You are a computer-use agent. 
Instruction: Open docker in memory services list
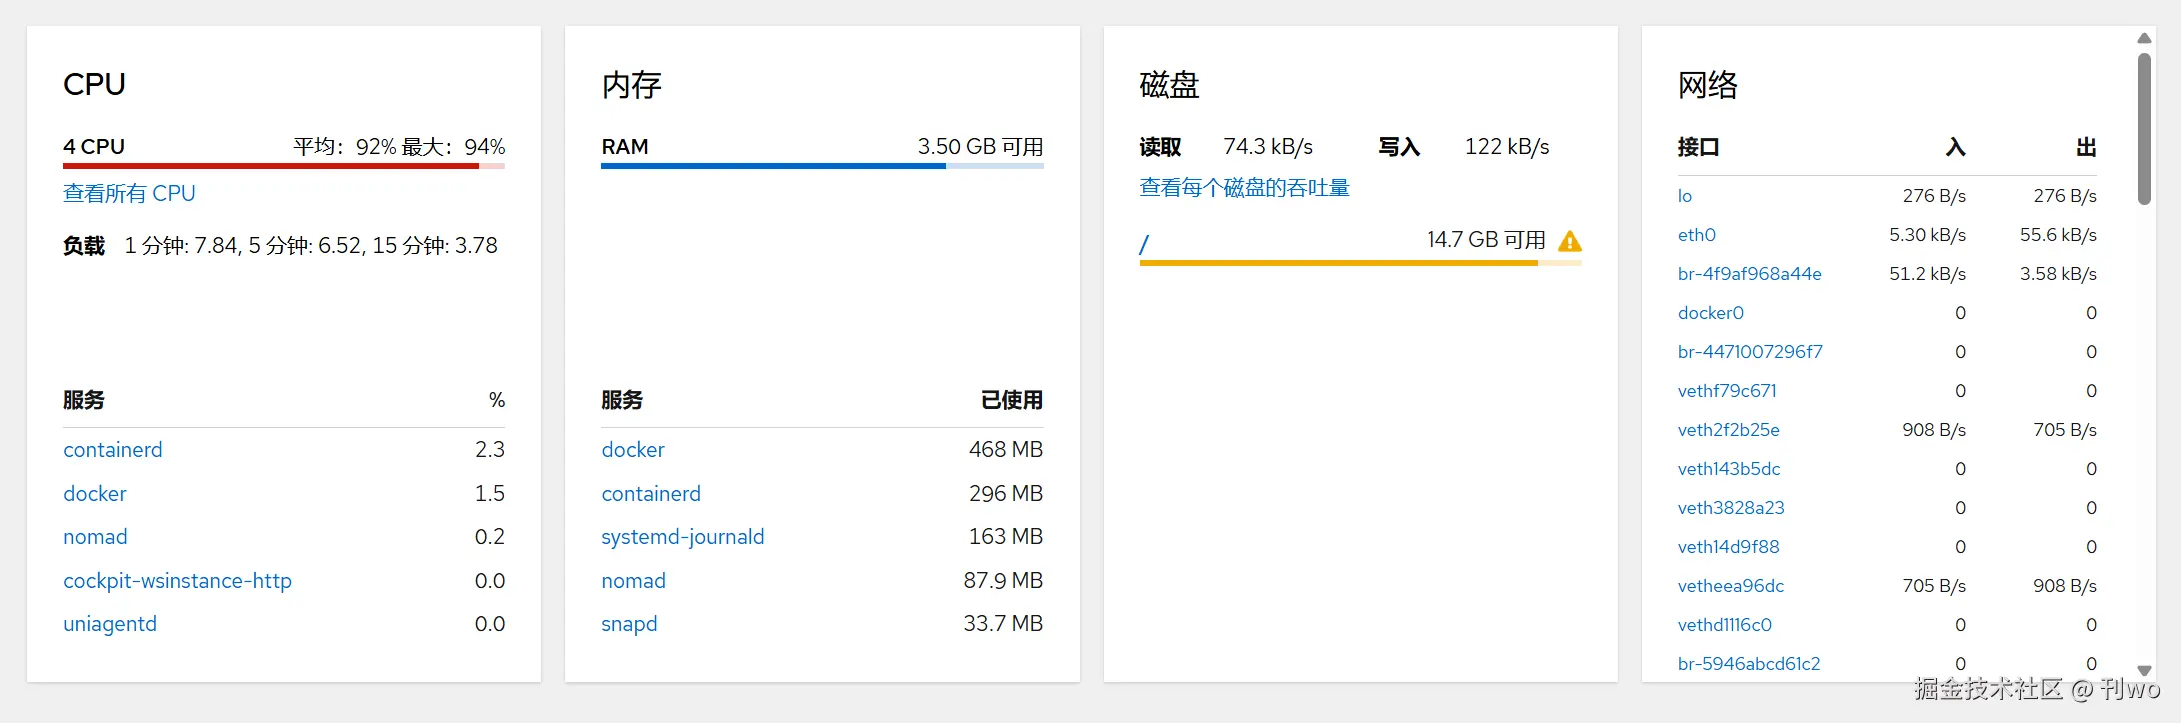[633, 450]
